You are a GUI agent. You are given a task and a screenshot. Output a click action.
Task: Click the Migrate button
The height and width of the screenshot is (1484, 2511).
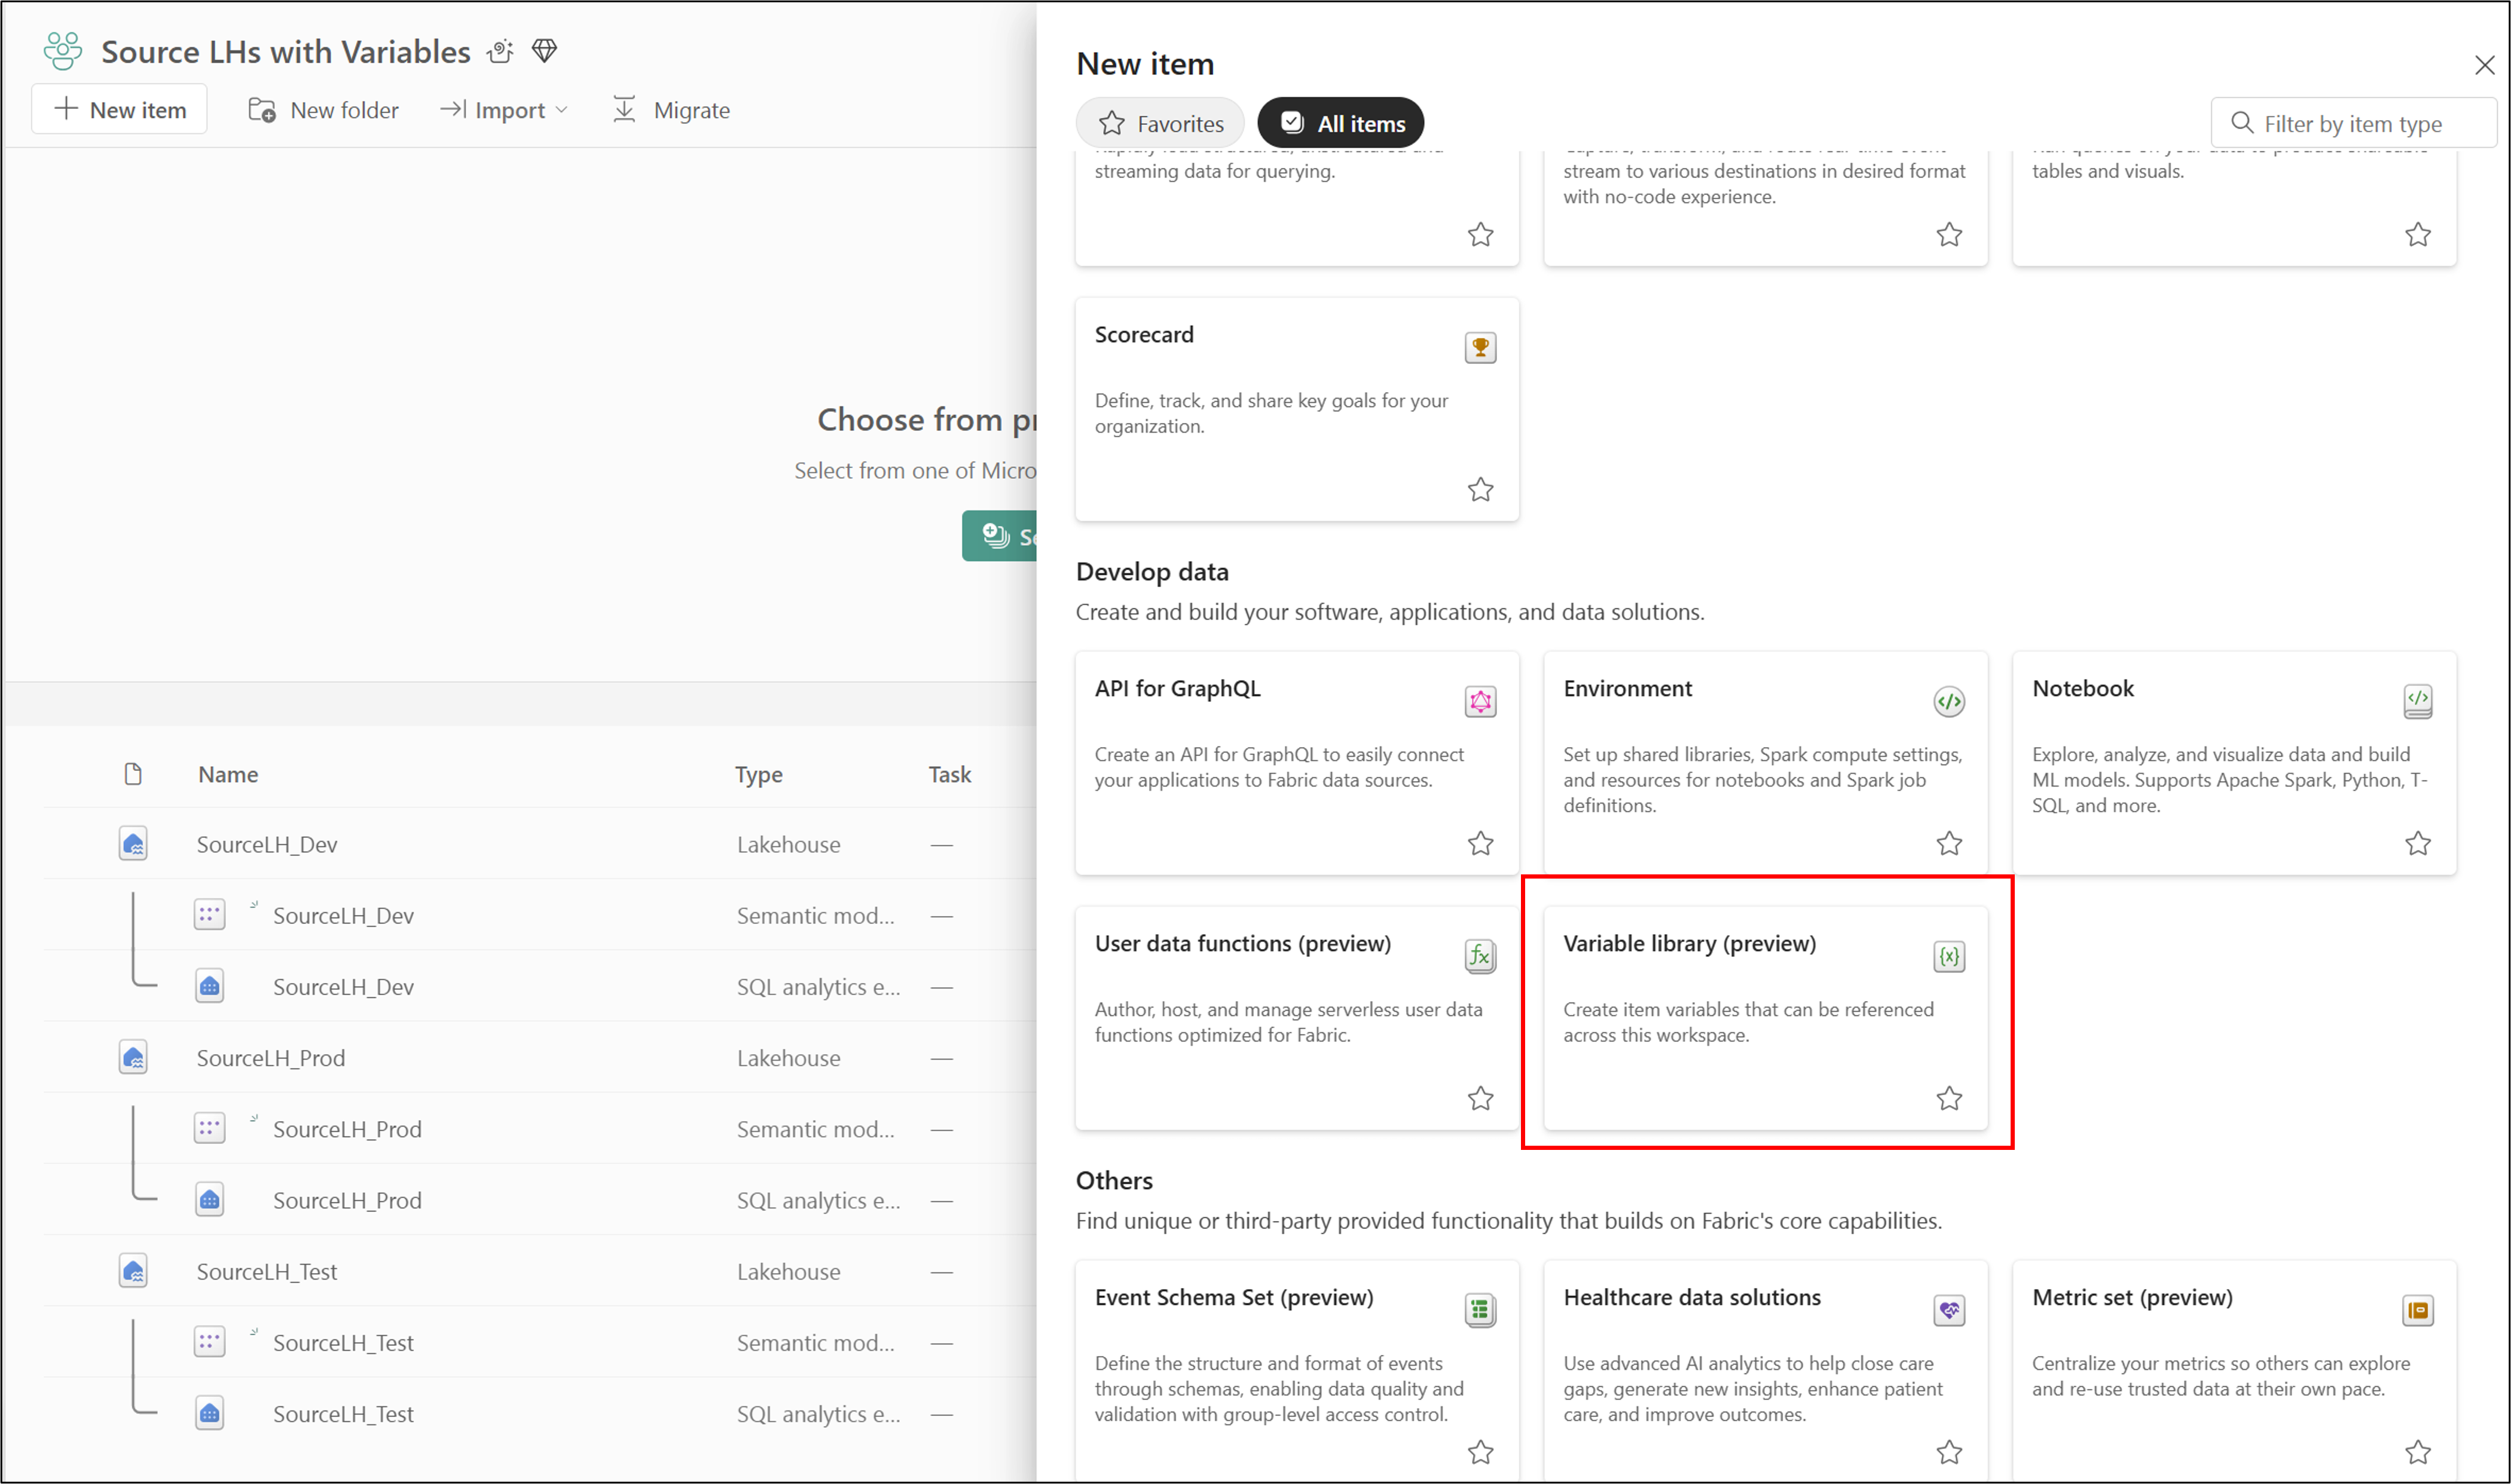click(x=671, y=110)
